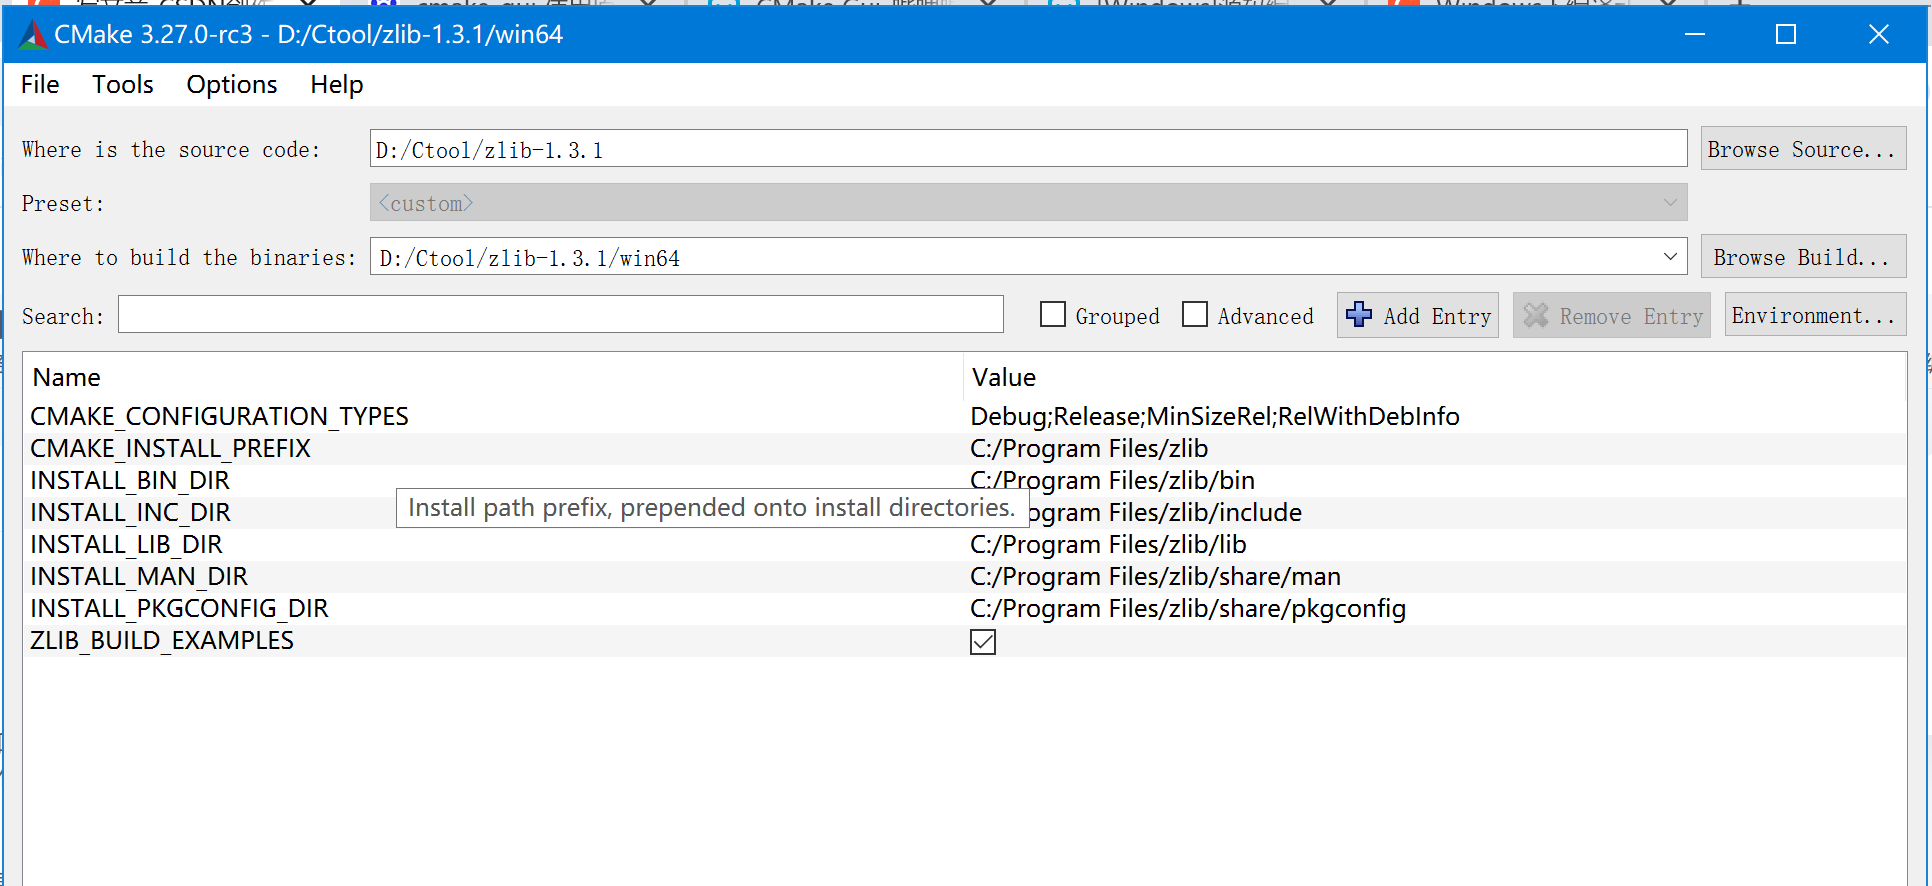Maximize the CMake window

coord(1786,34)
